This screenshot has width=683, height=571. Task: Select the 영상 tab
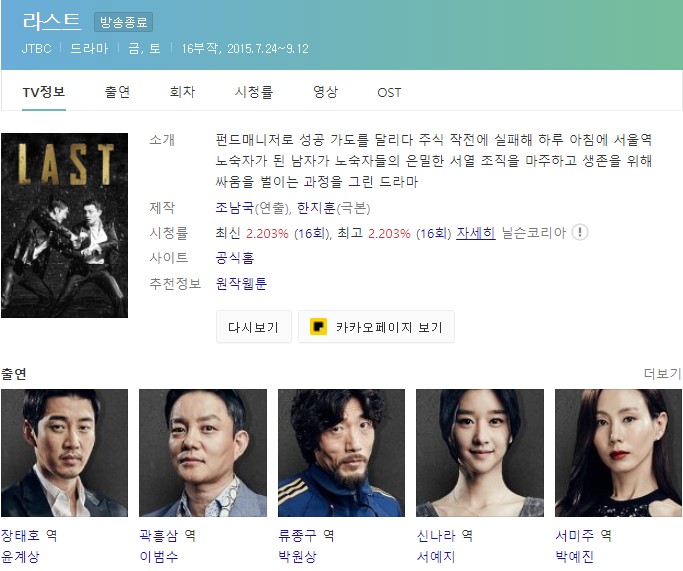coord(325,92)
